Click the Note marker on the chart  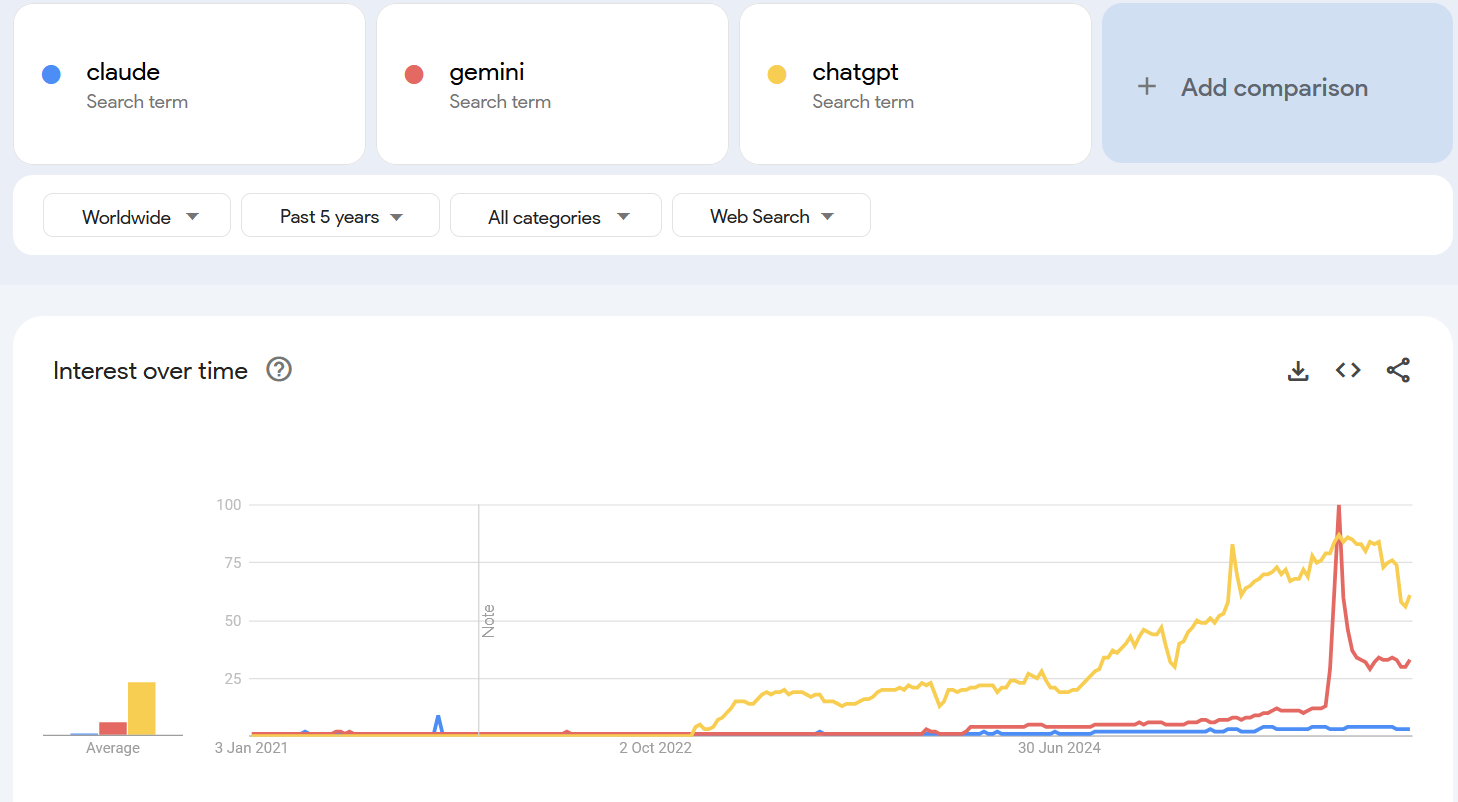tap(488, 621)
